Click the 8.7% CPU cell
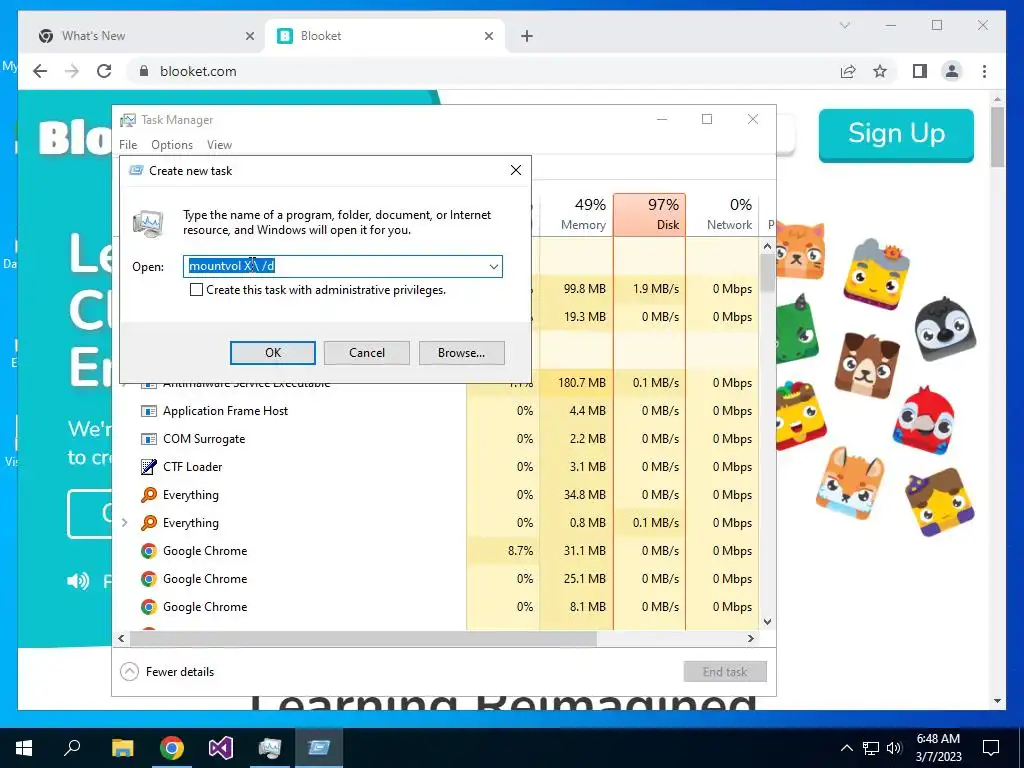 pos(504,551)
